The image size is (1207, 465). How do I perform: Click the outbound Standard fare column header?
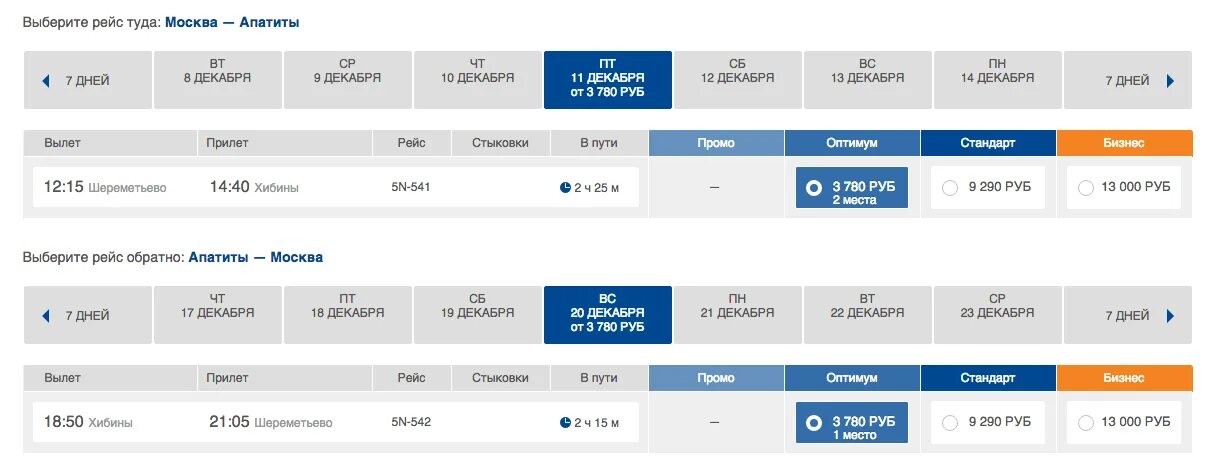click(x=988, y=143)
